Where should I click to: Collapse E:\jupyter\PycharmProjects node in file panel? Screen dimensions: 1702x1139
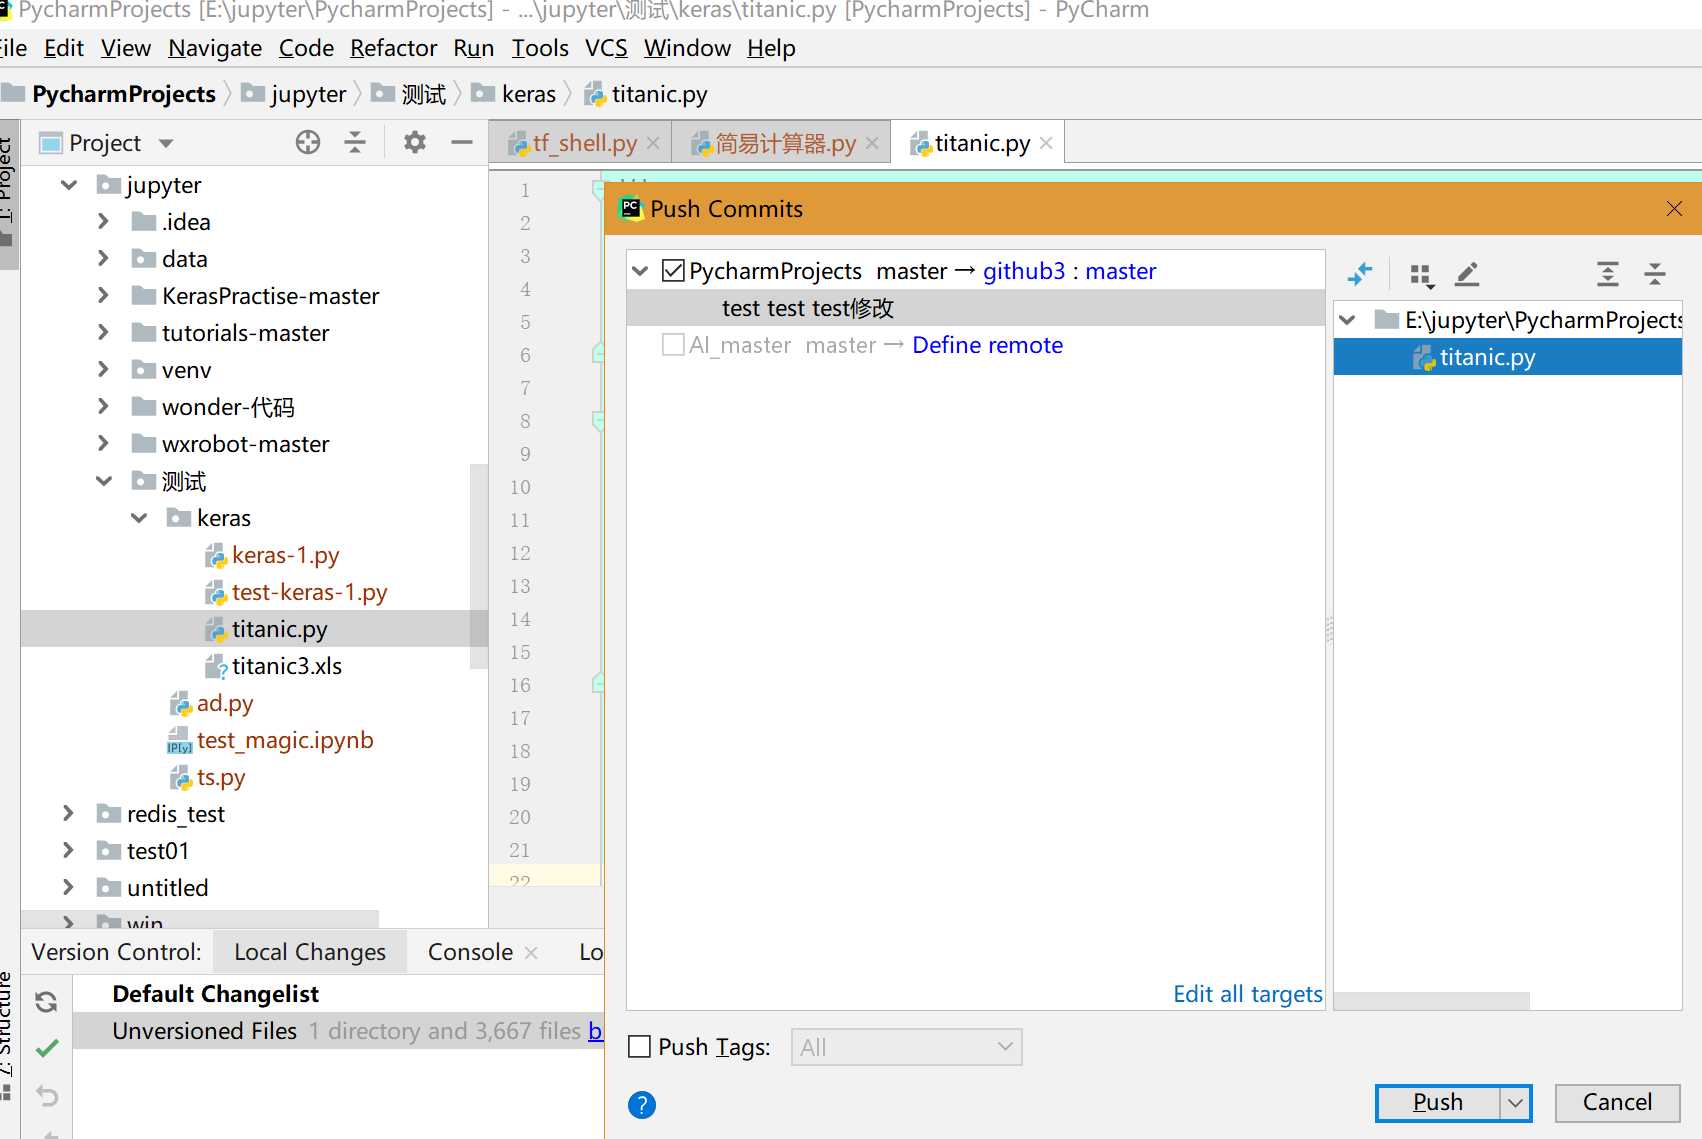point(1348,320)
